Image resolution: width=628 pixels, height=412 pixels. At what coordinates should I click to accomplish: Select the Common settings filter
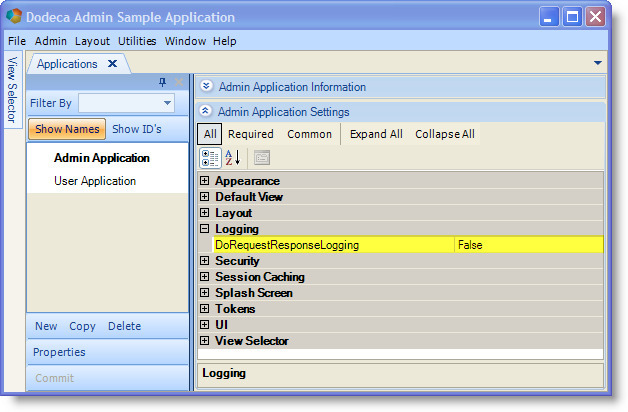(x=310, y=134)
